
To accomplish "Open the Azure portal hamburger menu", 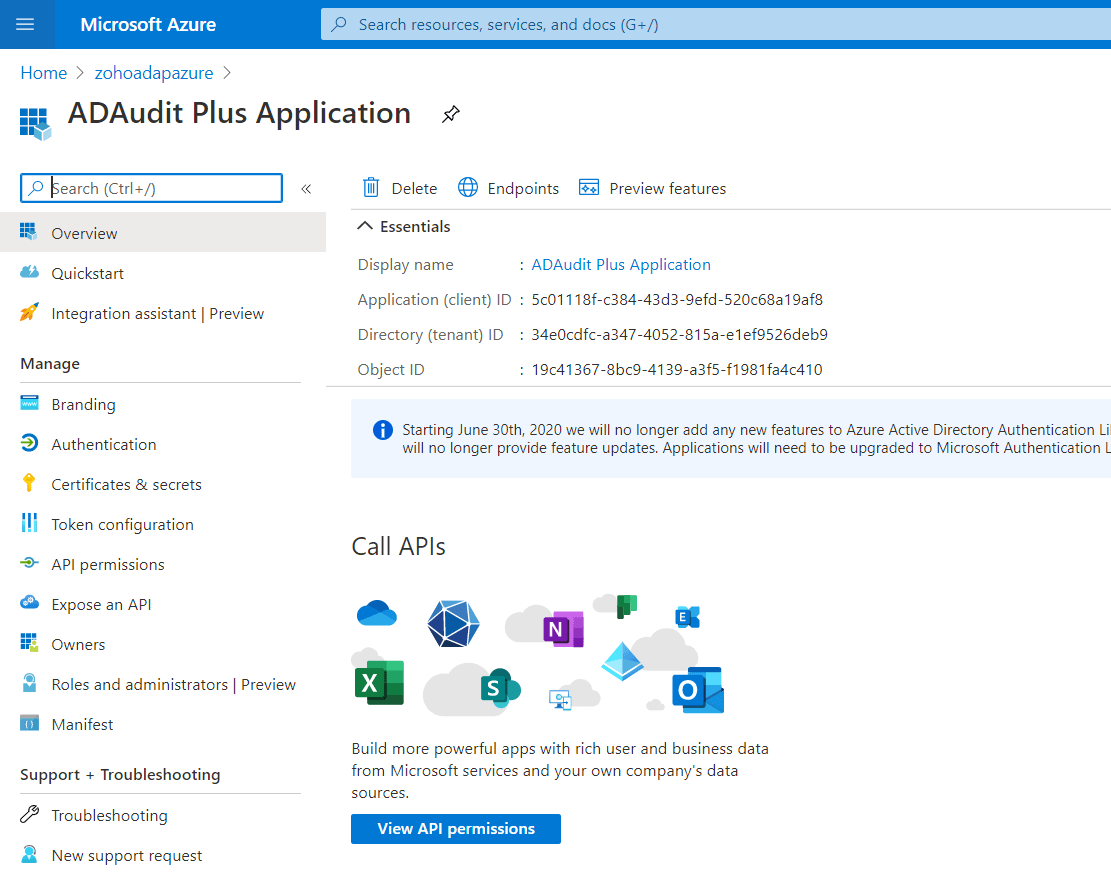I will pos(25,24).
